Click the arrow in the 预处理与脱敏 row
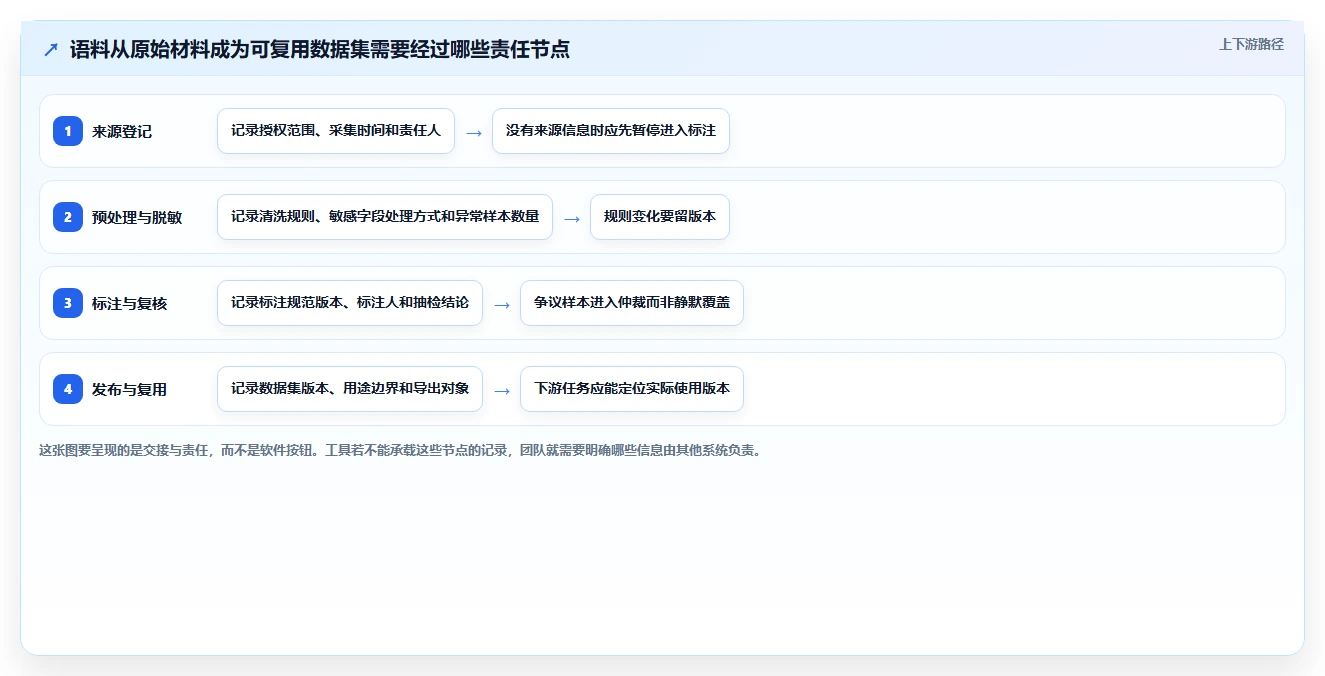 (572, 218)
